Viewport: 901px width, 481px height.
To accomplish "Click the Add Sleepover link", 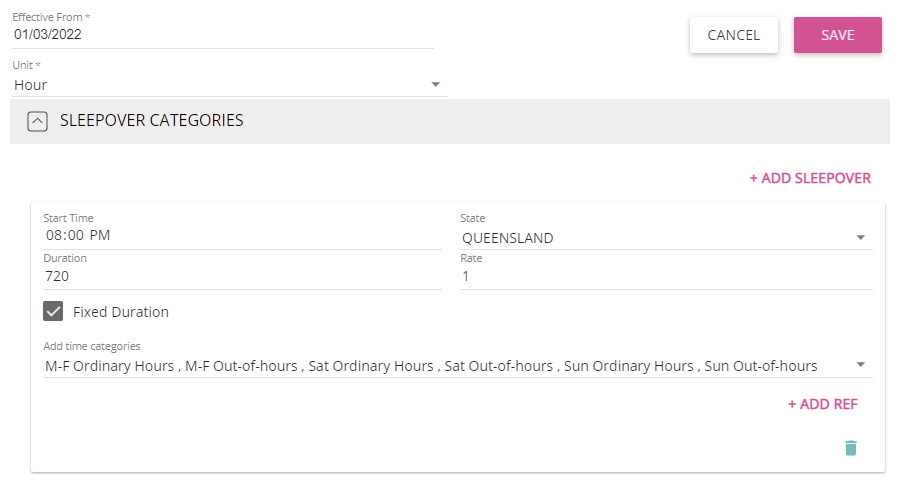I will (x=810, y=178).
